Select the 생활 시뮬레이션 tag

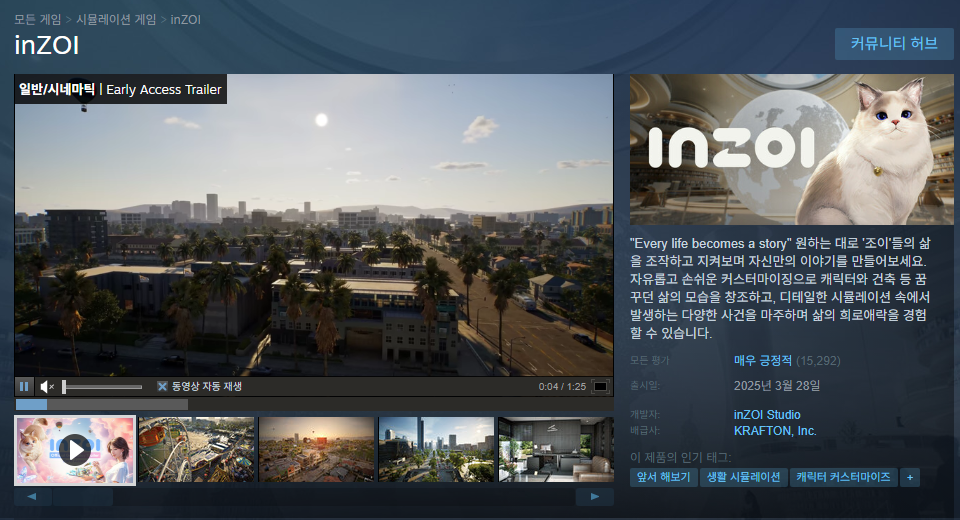tap(743, 477)
